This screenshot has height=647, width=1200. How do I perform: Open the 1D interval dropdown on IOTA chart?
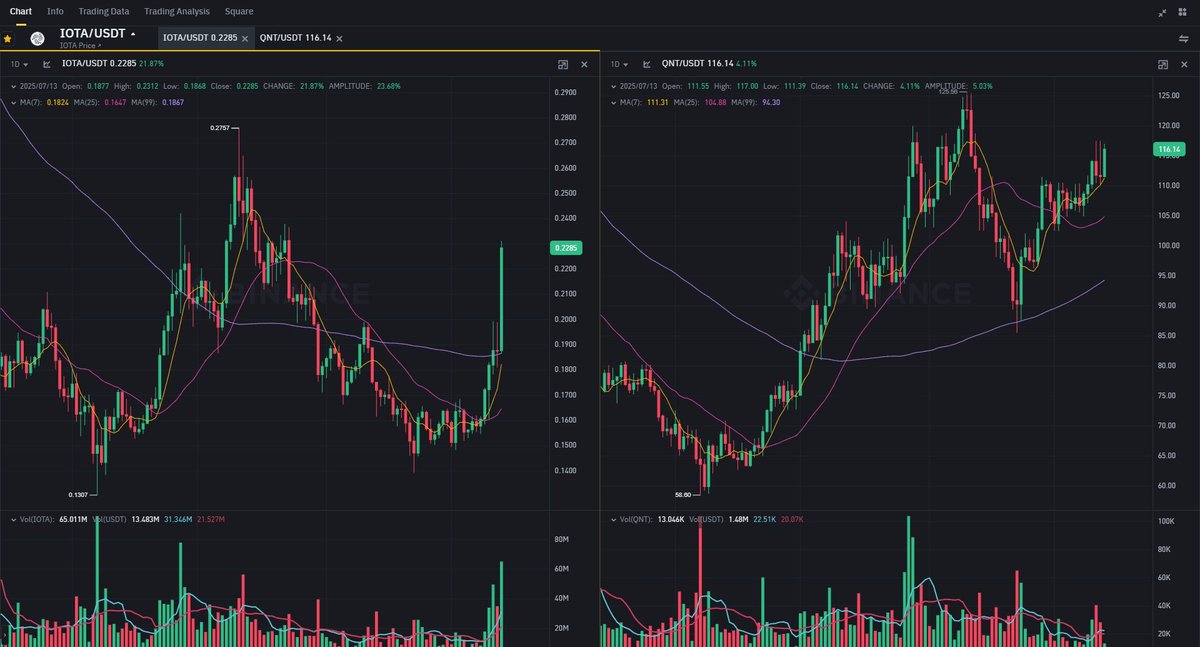pos(19,64)
